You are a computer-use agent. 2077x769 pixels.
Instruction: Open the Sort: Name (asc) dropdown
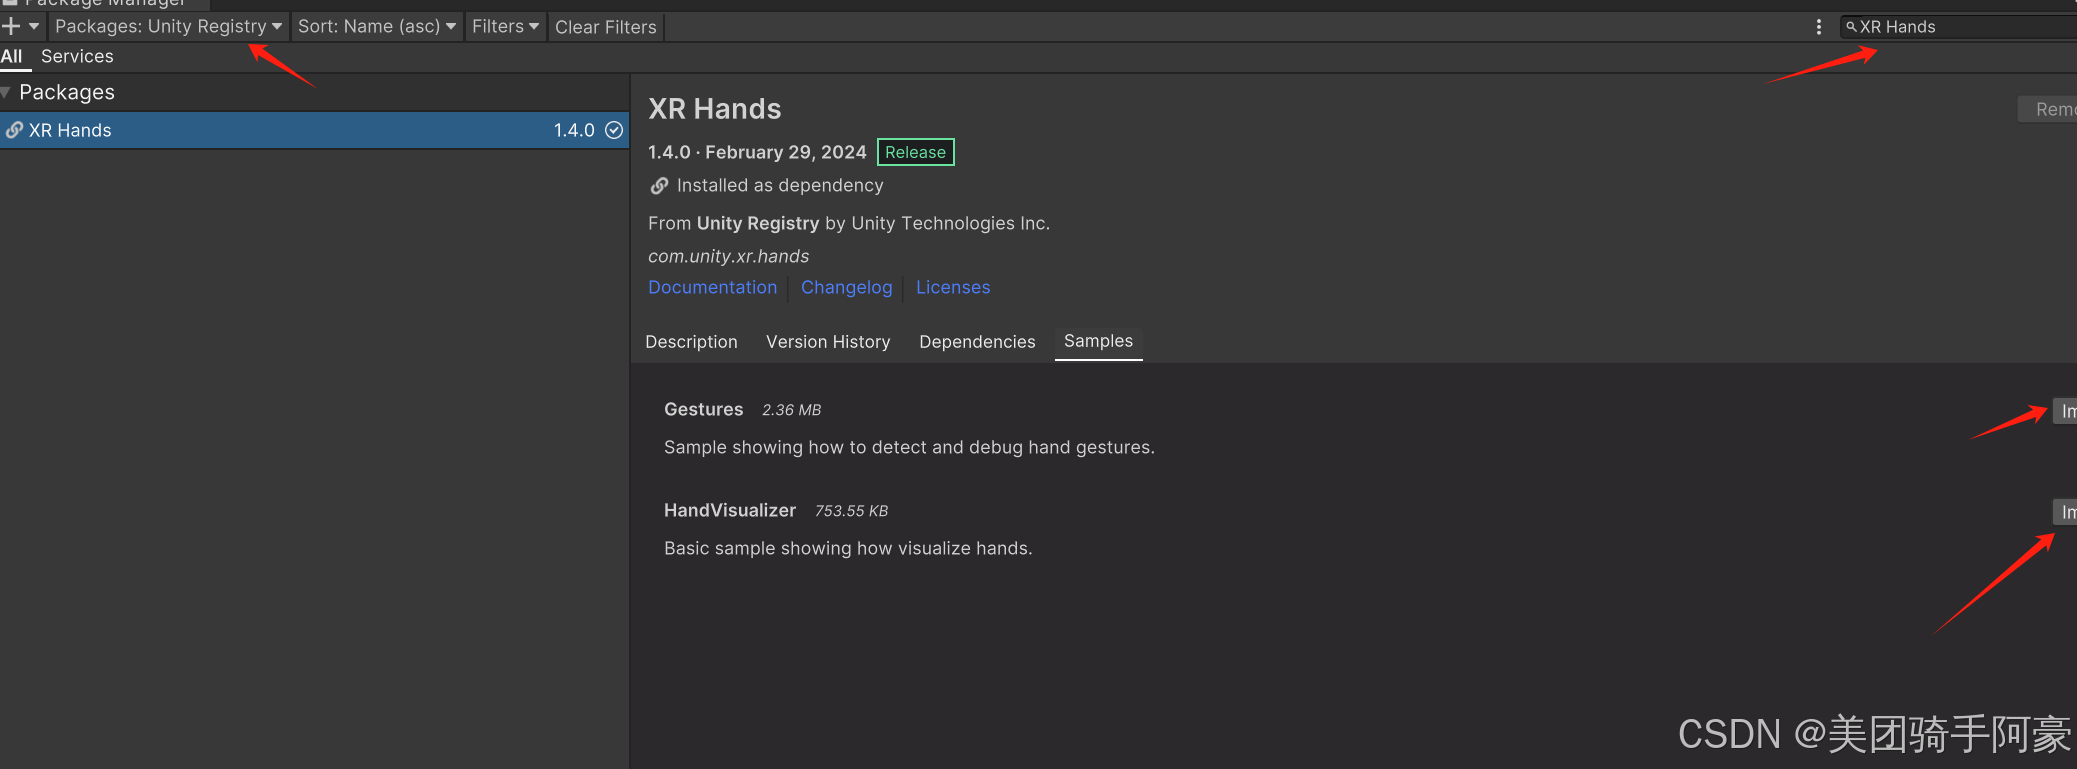tap(377, 27)
